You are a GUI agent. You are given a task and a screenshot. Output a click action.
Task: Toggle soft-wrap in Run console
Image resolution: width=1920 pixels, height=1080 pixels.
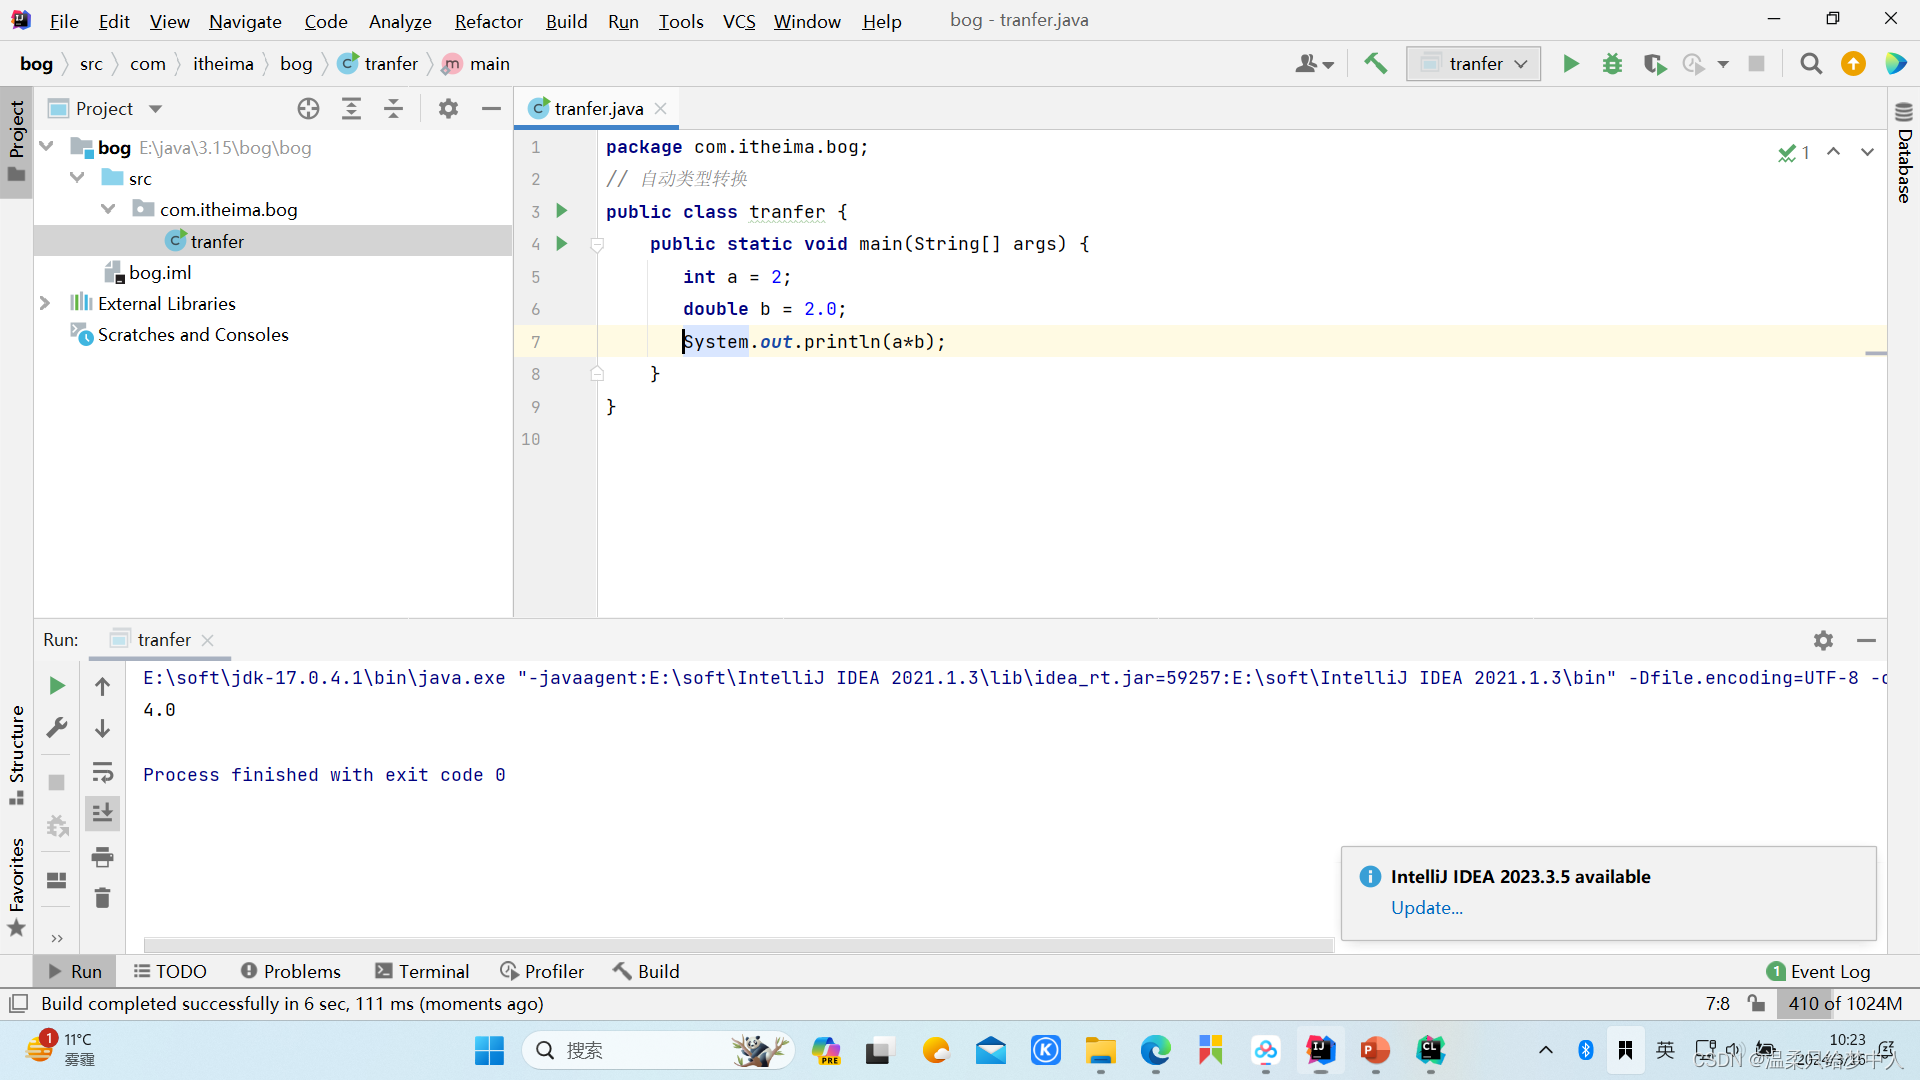tap(102, 772)
